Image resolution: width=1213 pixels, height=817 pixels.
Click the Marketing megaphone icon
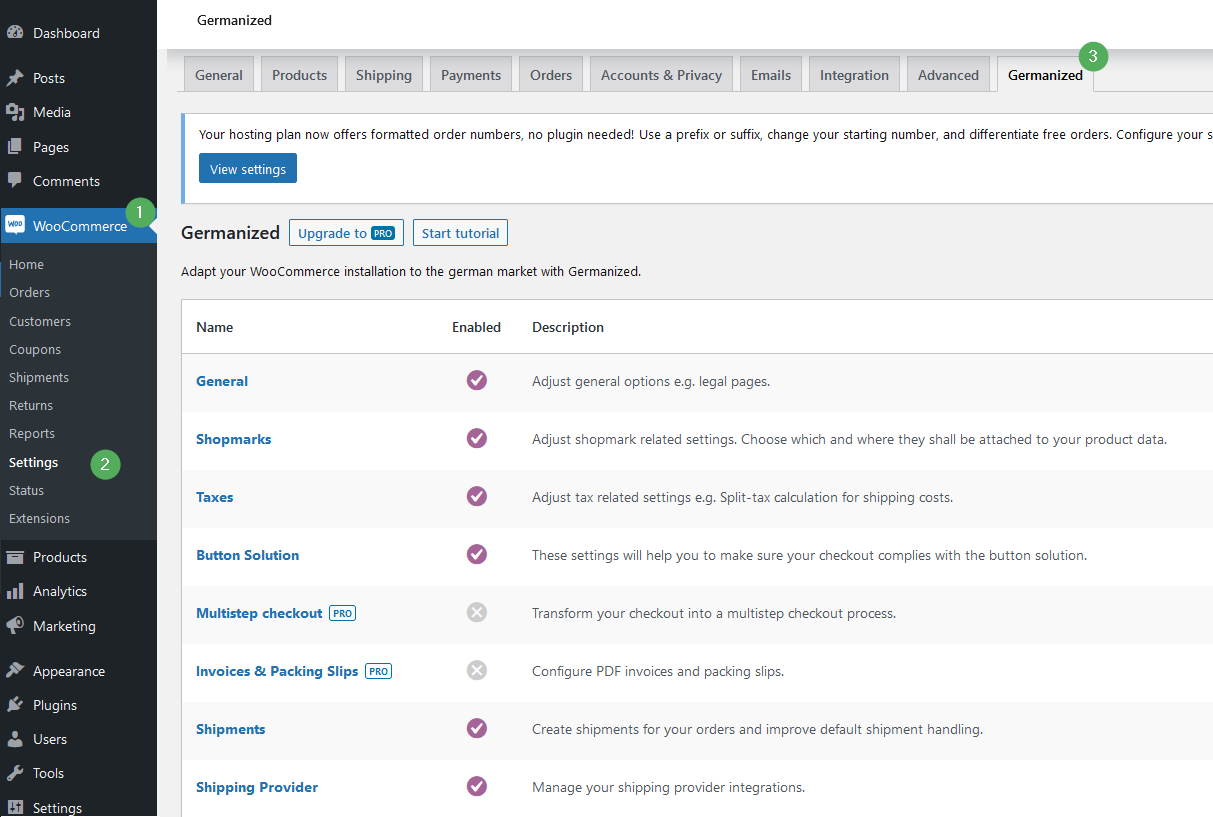tap(15, 626)
